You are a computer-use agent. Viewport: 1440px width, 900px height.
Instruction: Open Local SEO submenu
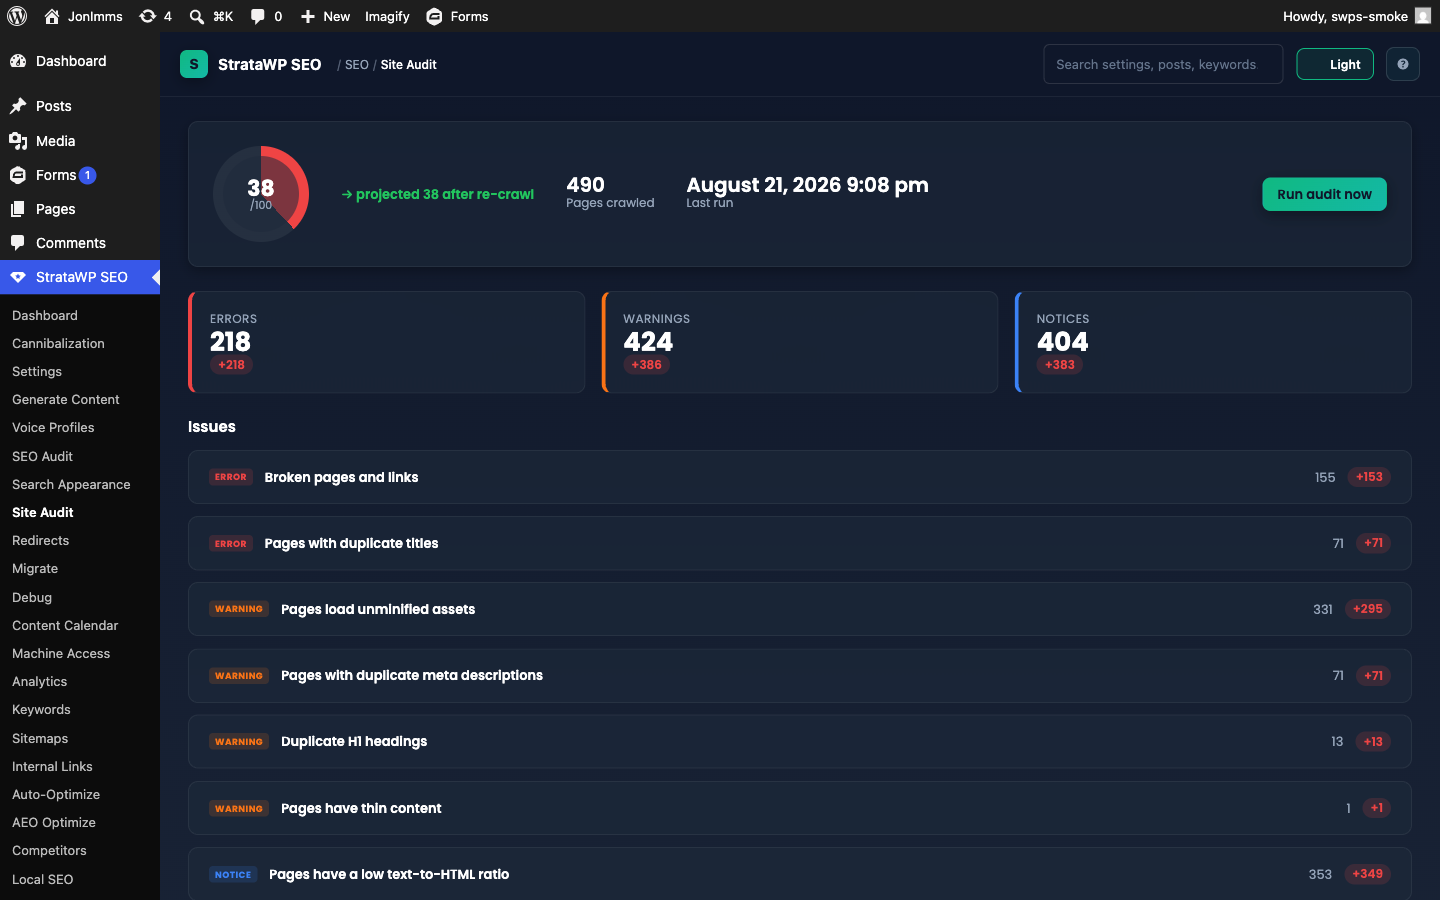pos(43,879)
